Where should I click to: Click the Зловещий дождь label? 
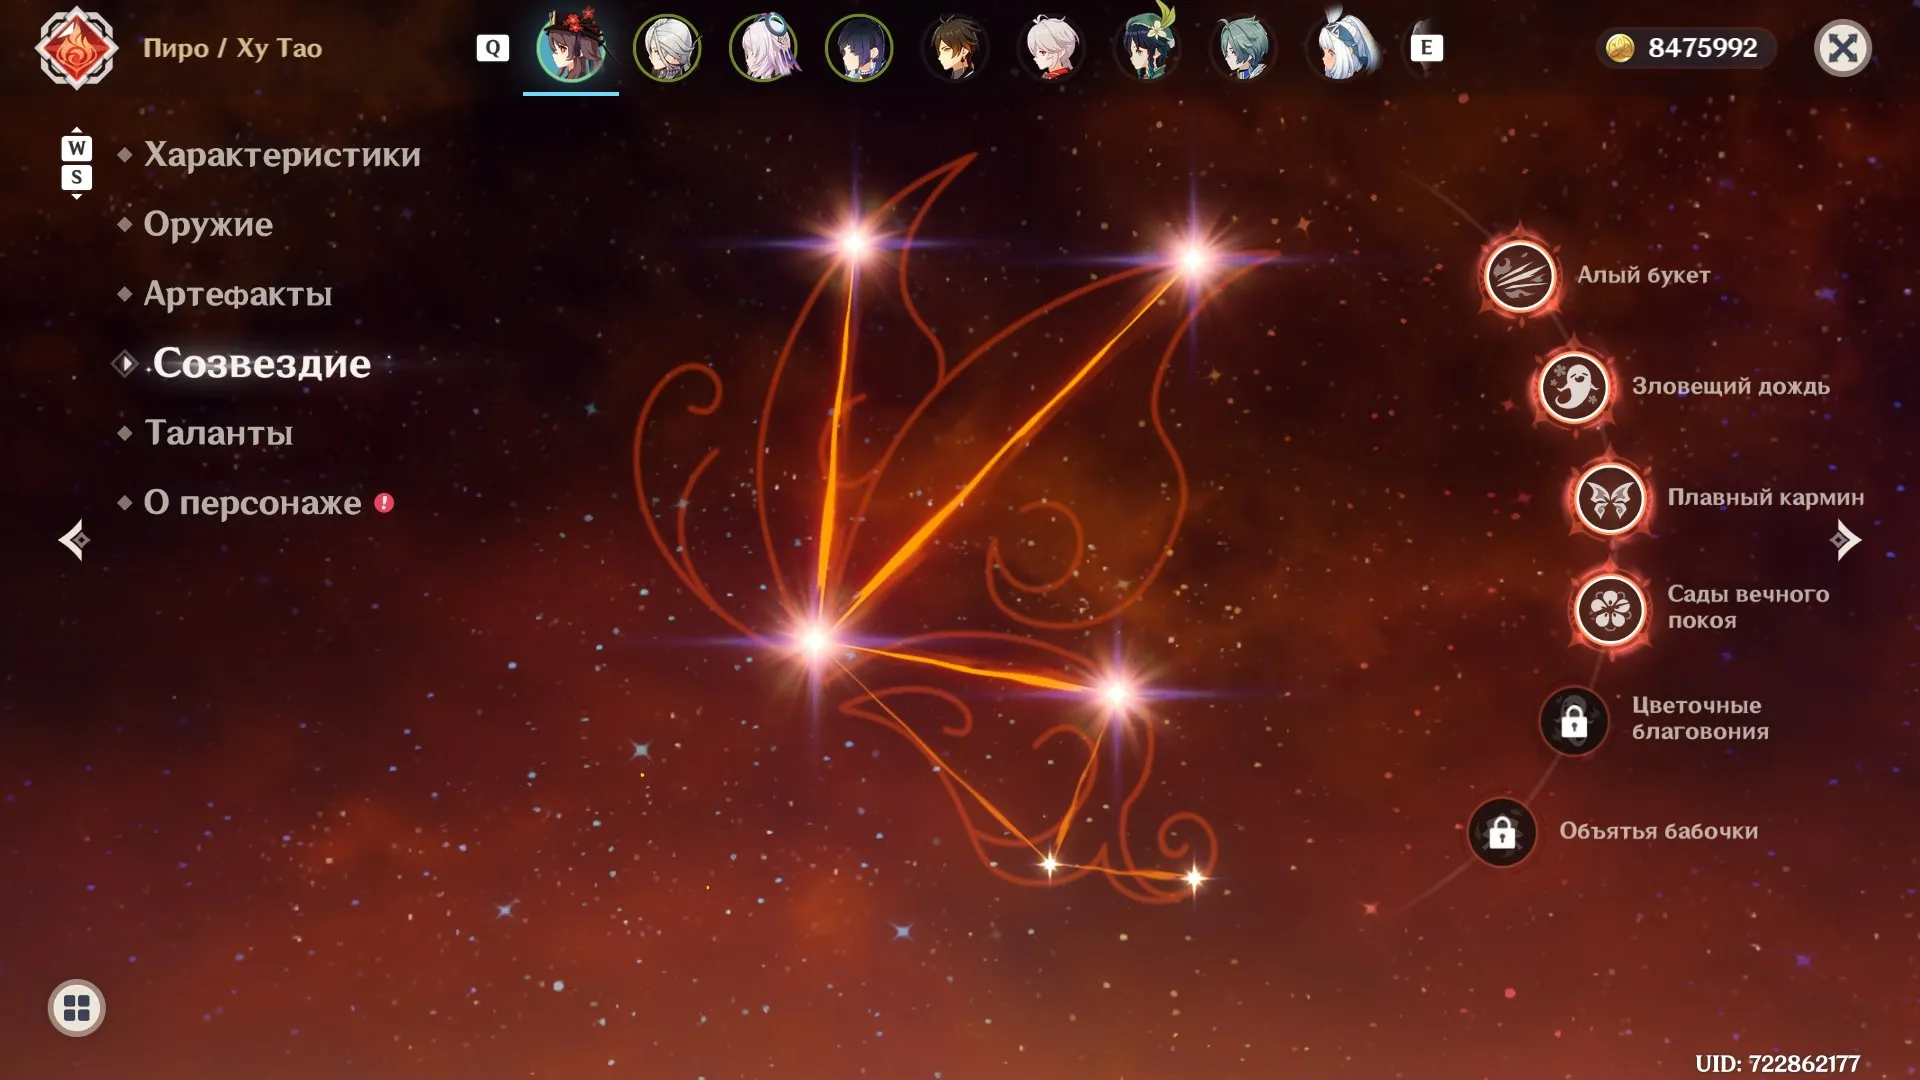1730,386
